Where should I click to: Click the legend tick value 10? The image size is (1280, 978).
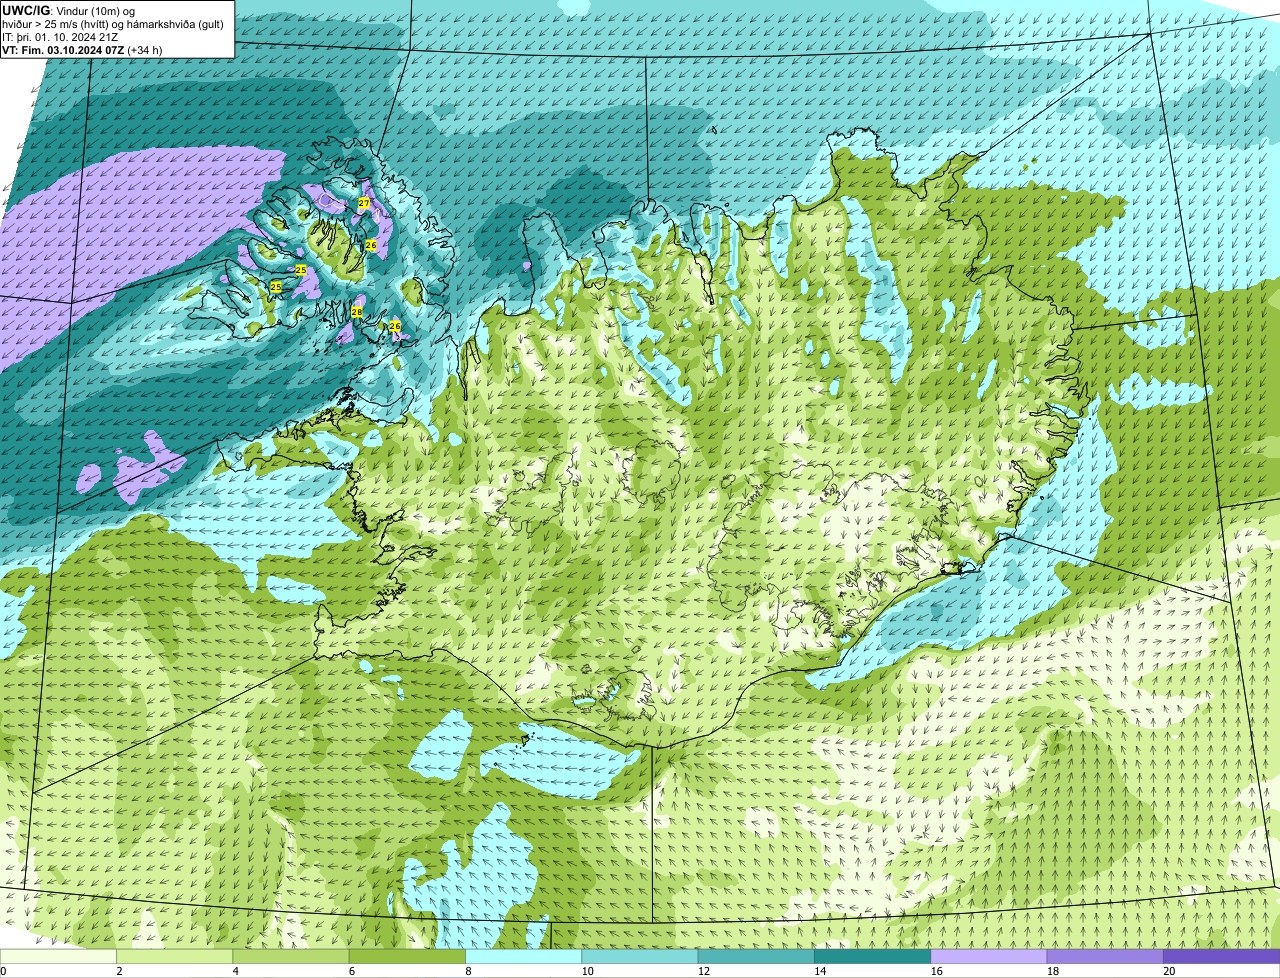pyautogui.click(x=587, y=971)
